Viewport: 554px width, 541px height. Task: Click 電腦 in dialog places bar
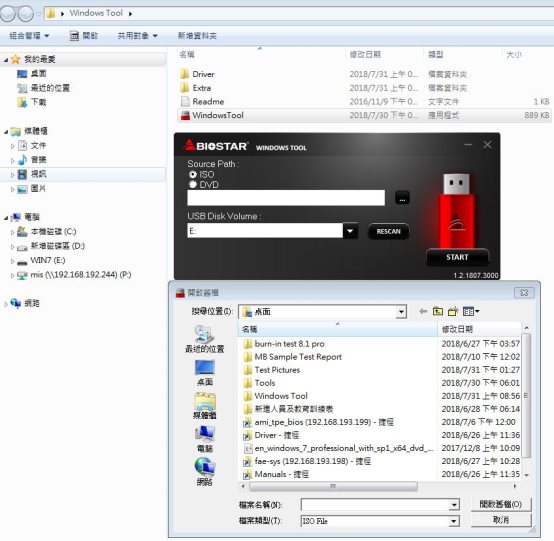[205, 439]
